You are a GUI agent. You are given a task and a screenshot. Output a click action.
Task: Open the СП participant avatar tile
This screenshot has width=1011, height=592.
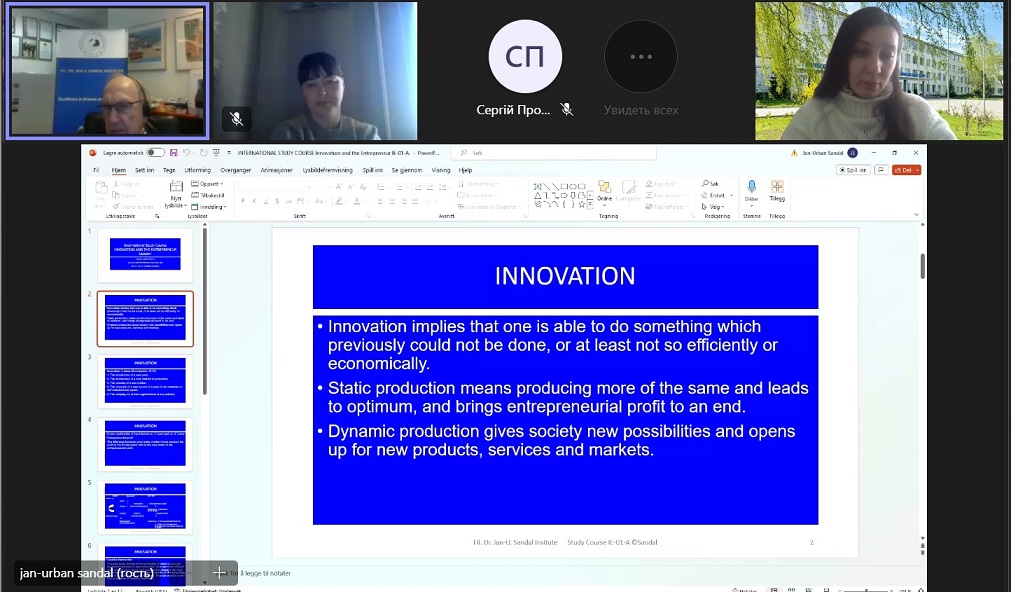pos(525,56)
